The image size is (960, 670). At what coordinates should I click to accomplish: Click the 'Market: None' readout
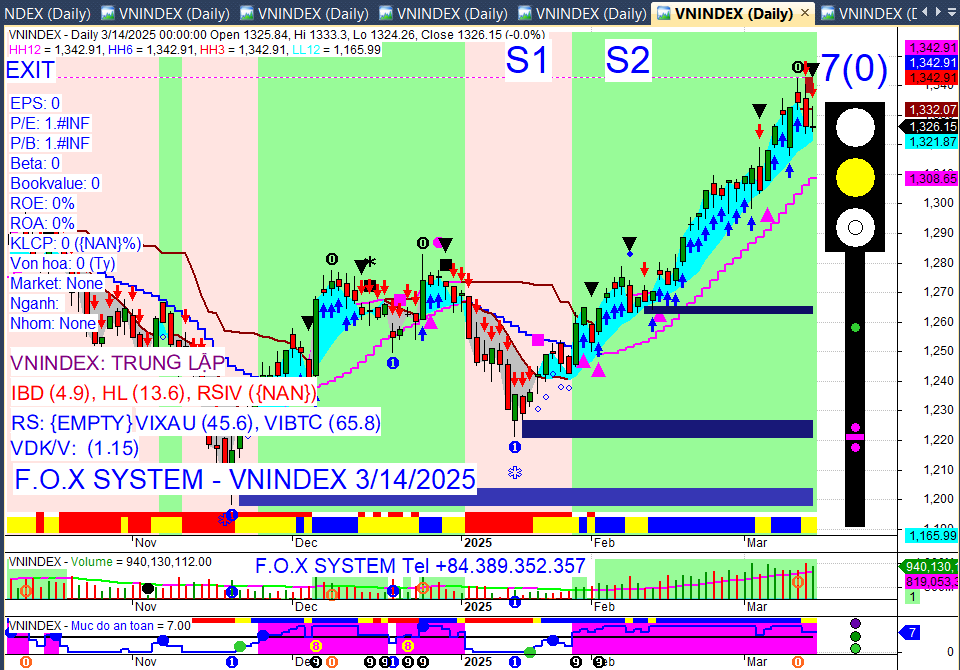point(56,283)
